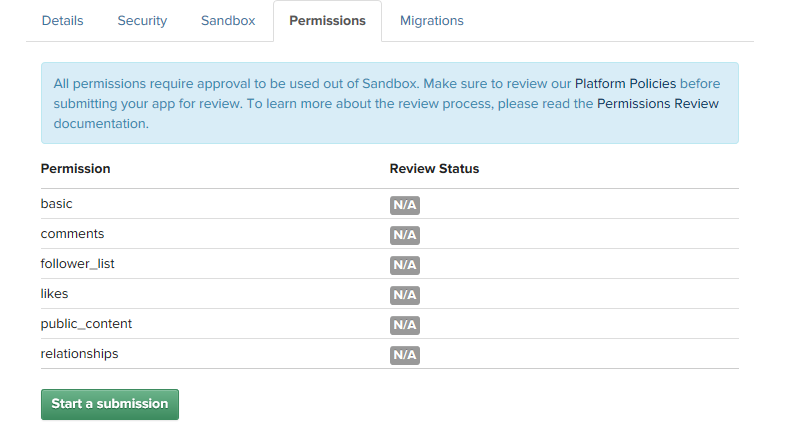Select the public_content permission label
The height and width of the screenshot is (428, 786).
(x=86, y=324)
